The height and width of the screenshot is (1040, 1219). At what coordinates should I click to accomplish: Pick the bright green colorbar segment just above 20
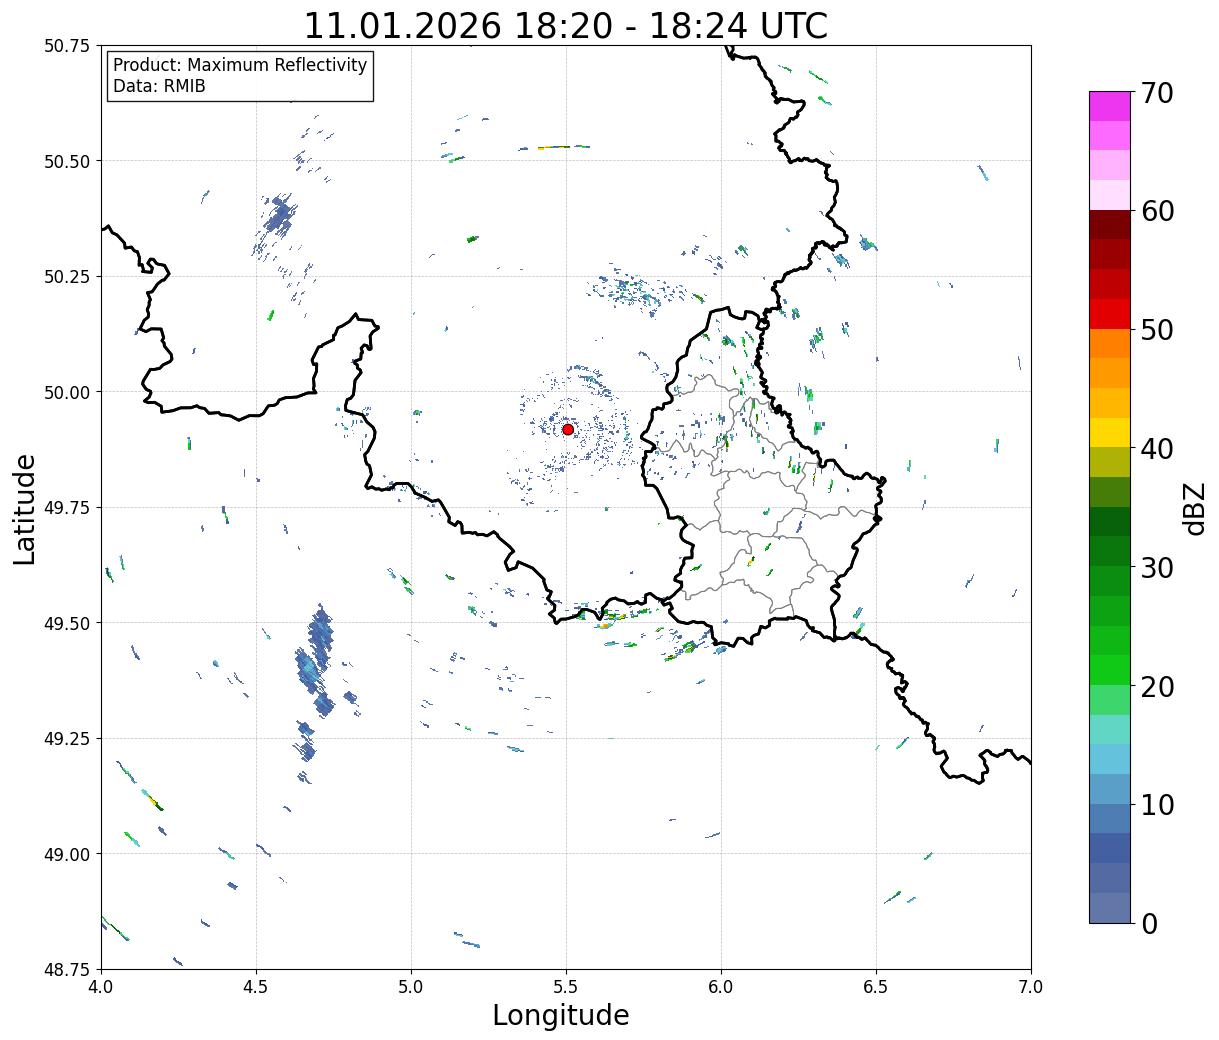(1110, 670)
